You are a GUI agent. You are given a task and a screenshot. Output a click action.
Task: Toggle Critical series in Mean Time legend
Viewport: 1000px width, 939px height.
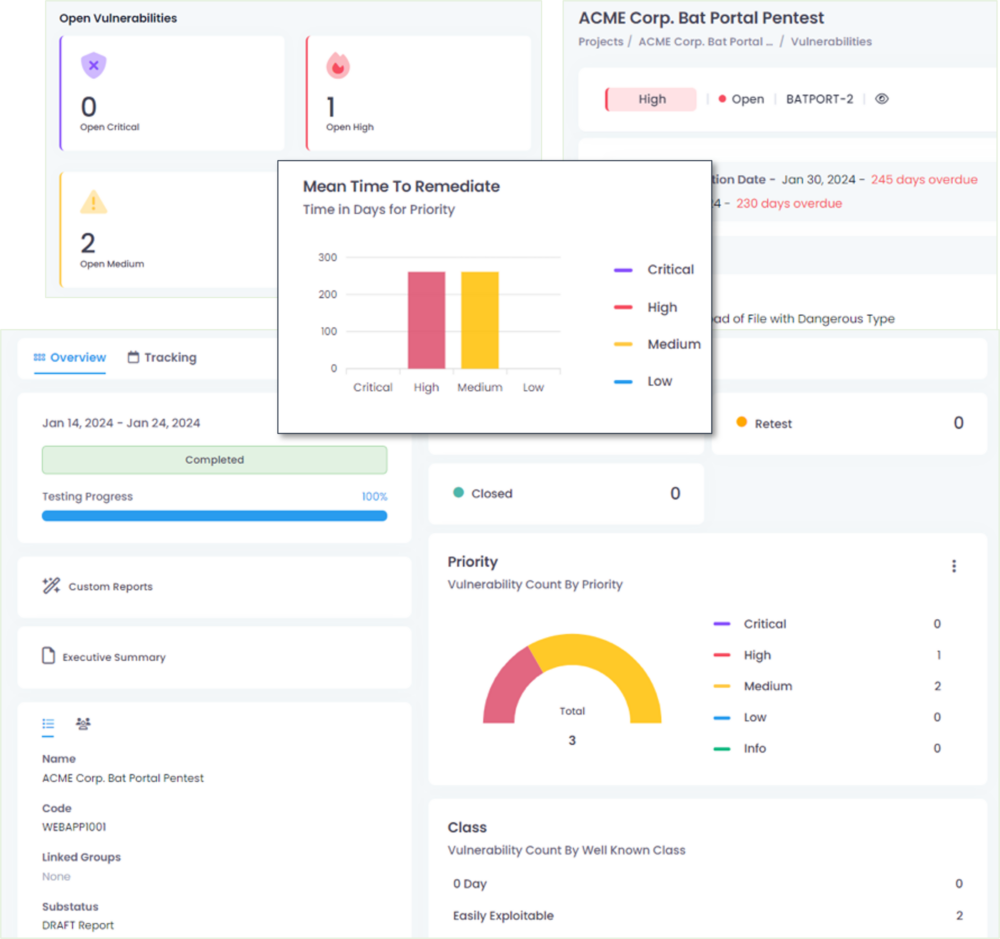(654, 270)
